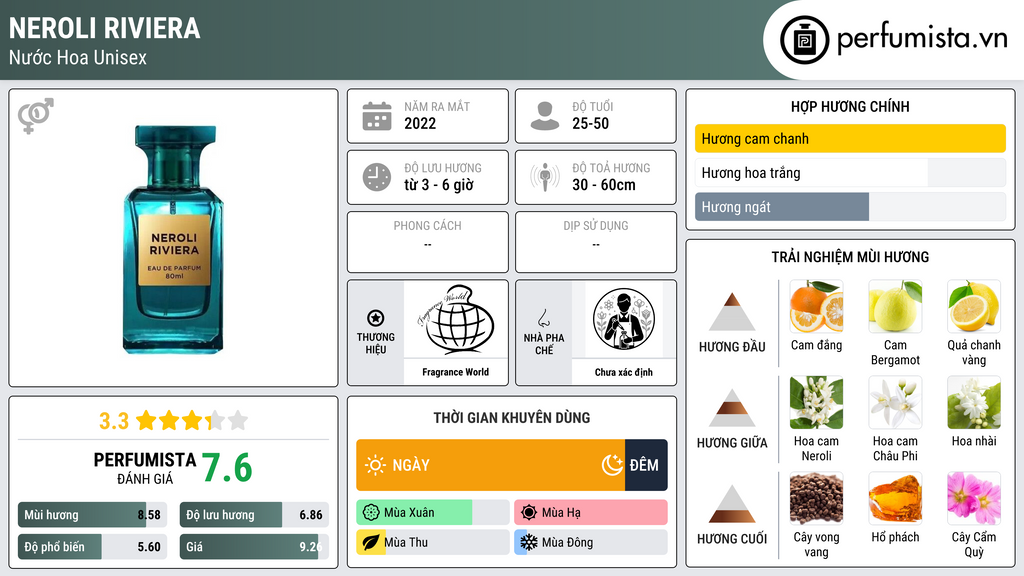Image resolution: width=1024 pixels, height=576 pixels.
Task: Click the Hương giữa pyramid icon
Action: pyautogui.click(x=732, y=408)
